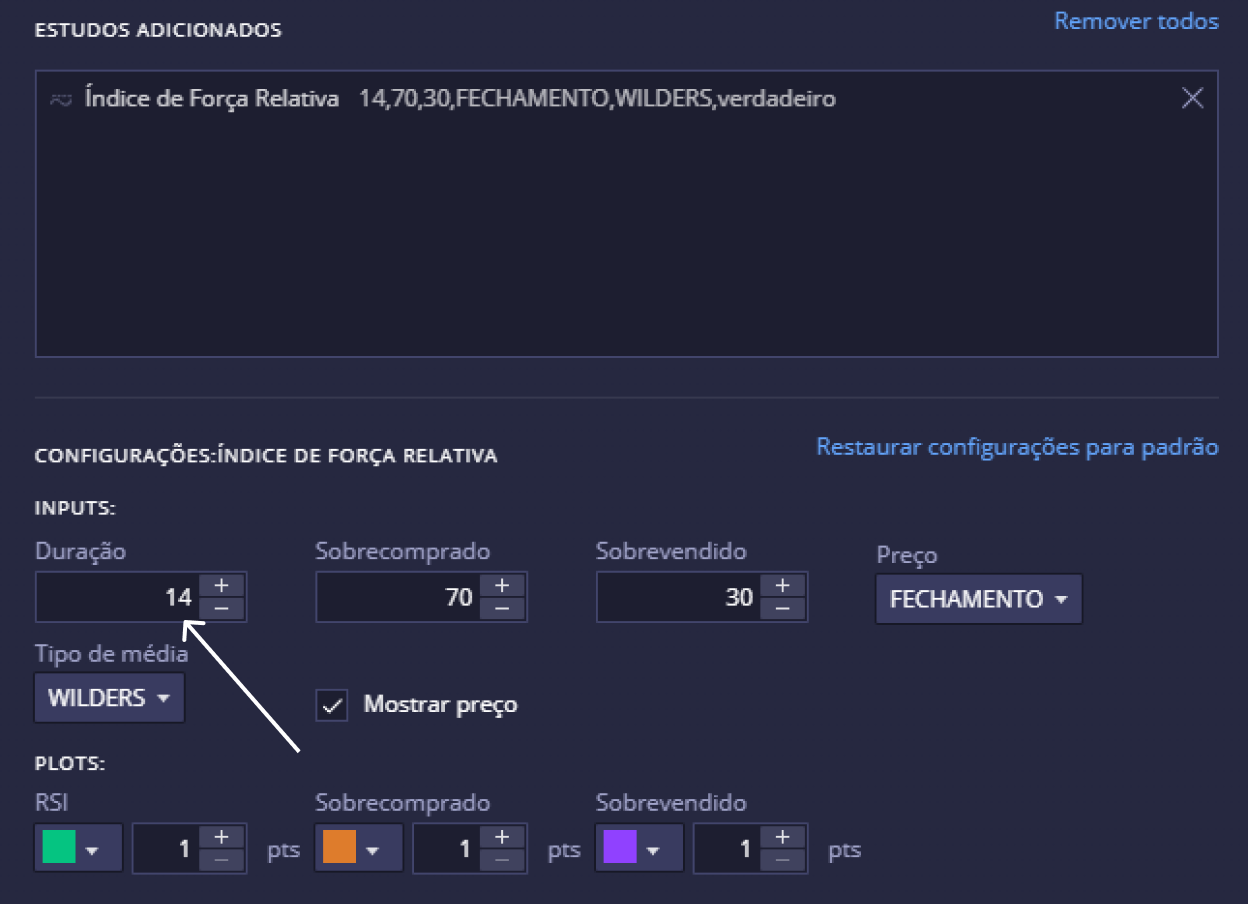Open the Tipo de média WILDERS dropdown
Image resolution: width=1248 pixels, height=904 pixels.
pos(109,698)
